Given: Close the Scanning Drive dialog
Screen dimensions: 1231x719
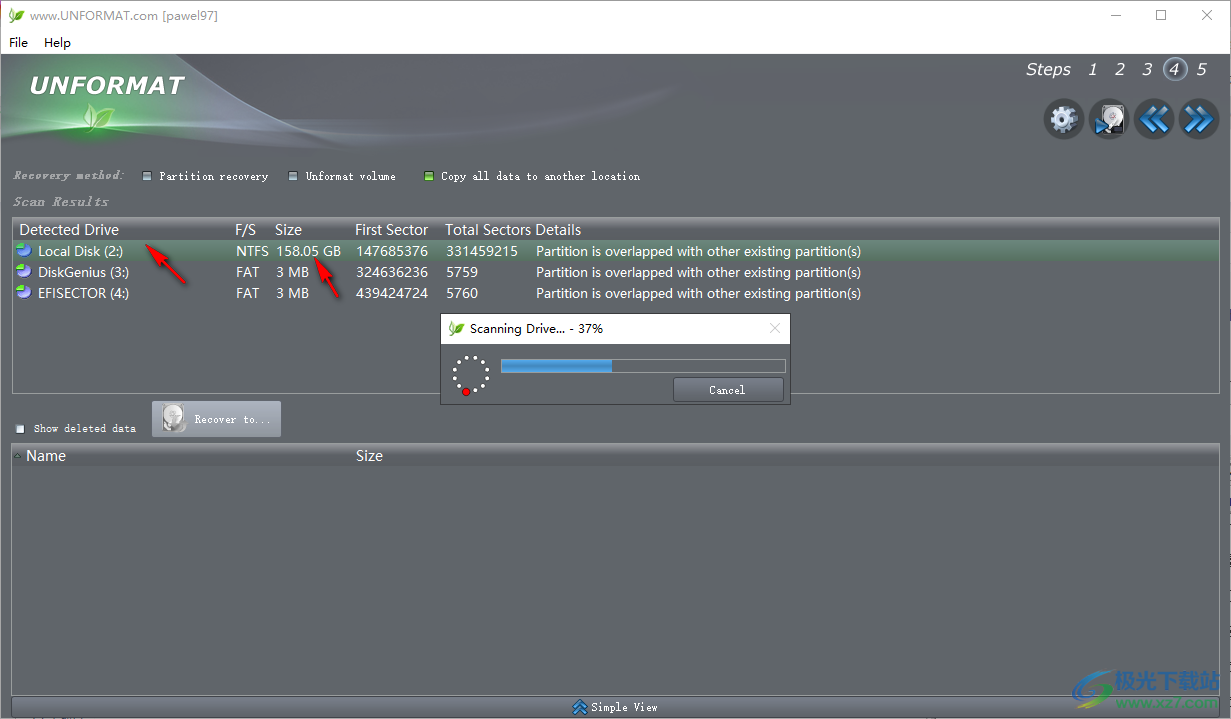Looking at the screenshot, I should (x=775, y=328).
